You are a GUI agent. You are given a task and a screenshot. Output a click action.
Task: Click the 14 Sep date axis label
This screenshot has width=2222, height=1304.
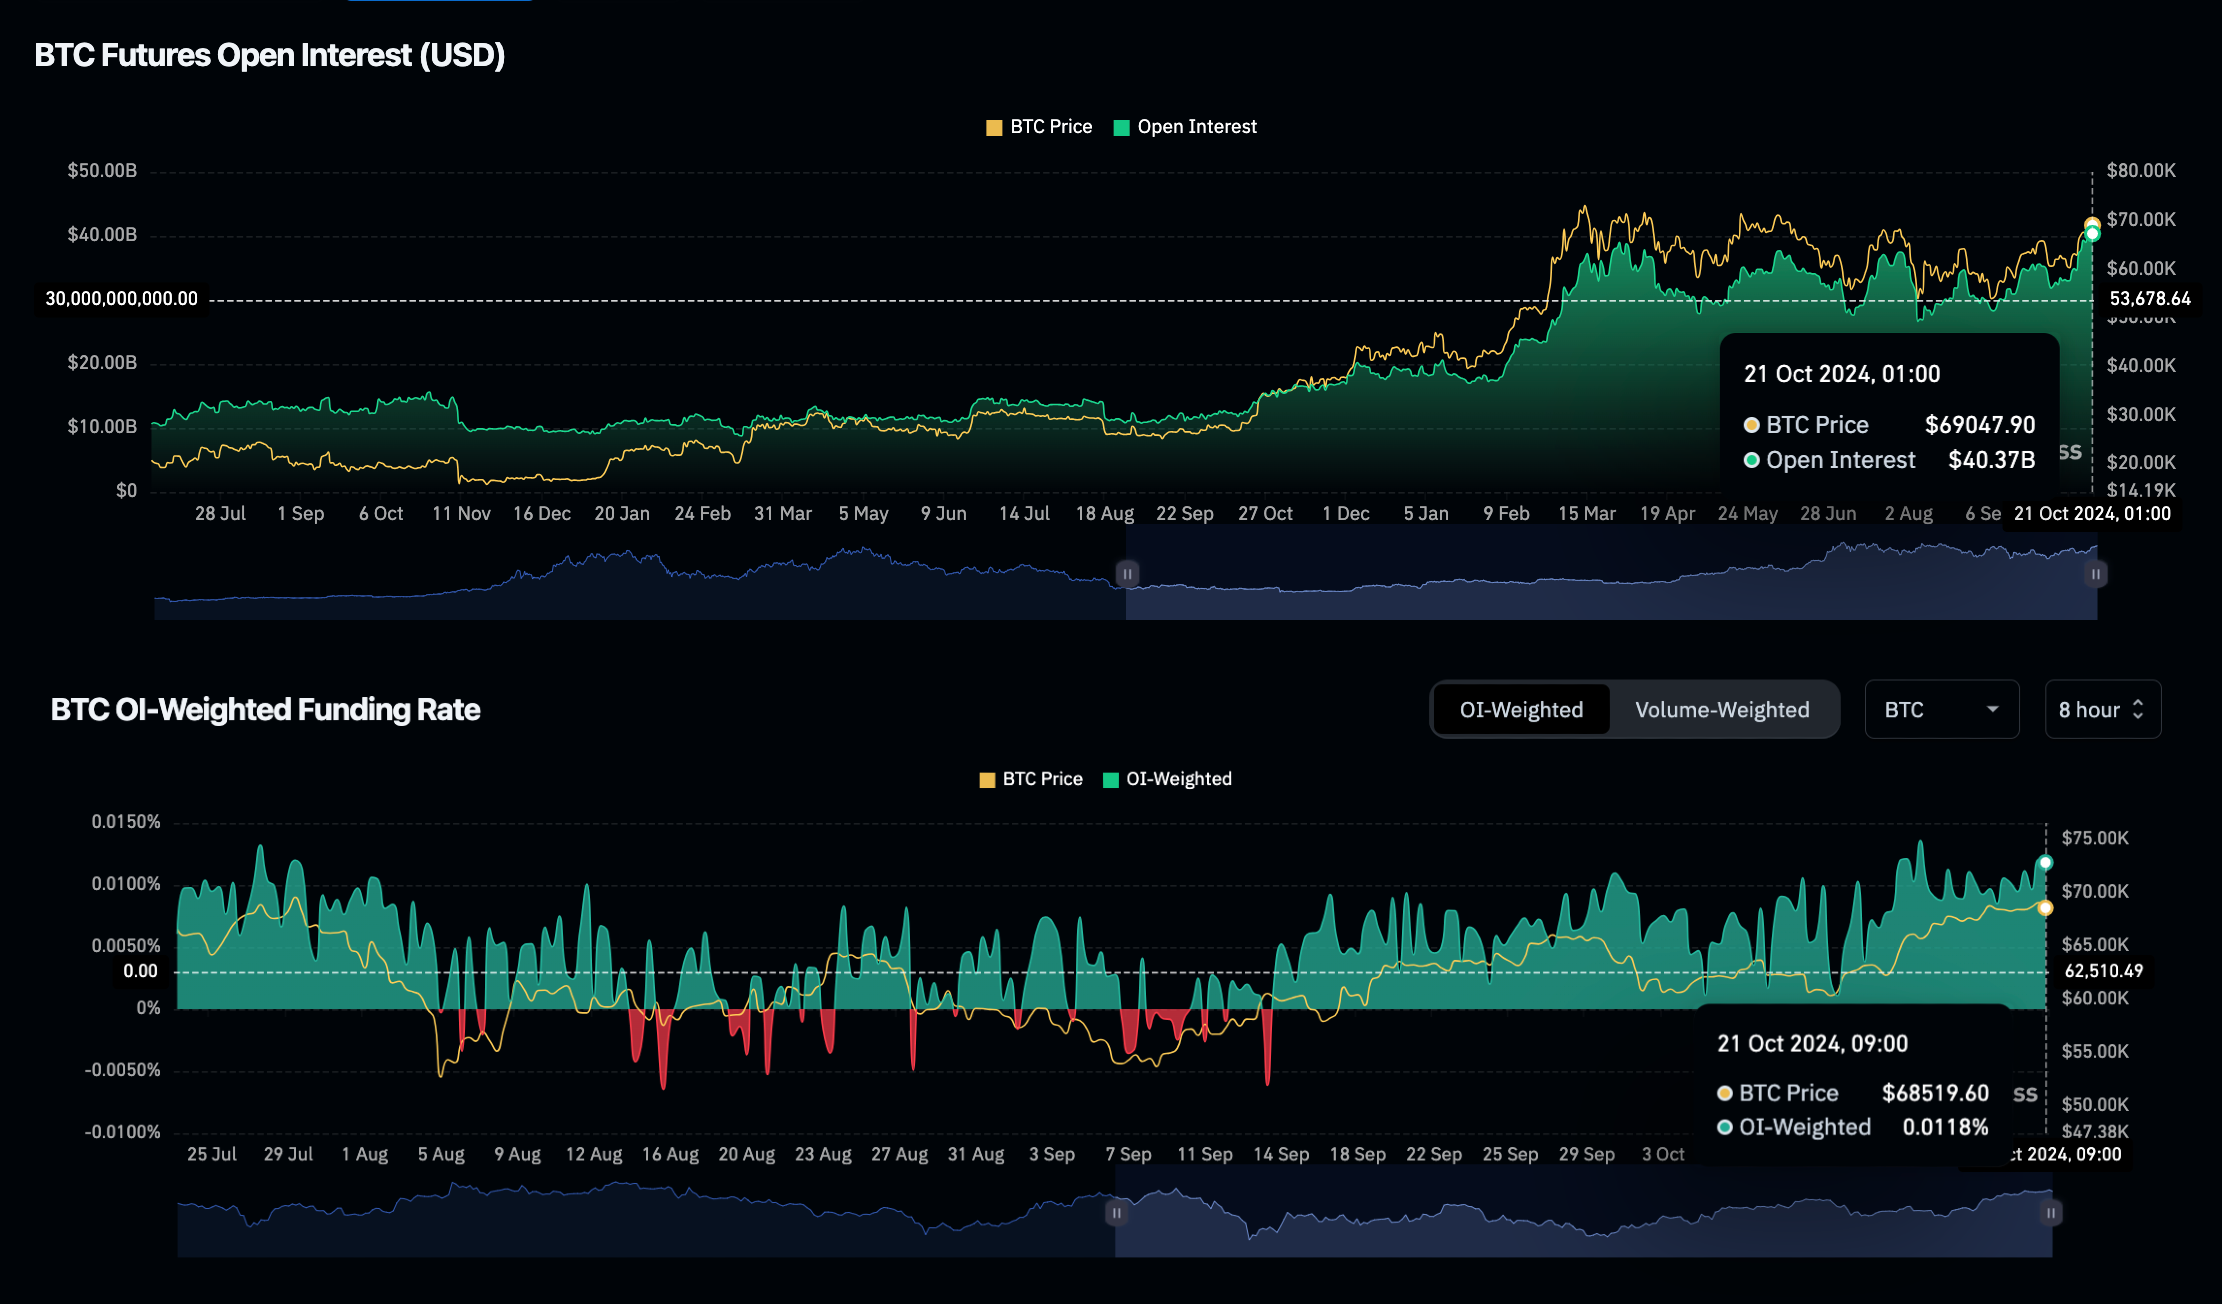1281,1155
